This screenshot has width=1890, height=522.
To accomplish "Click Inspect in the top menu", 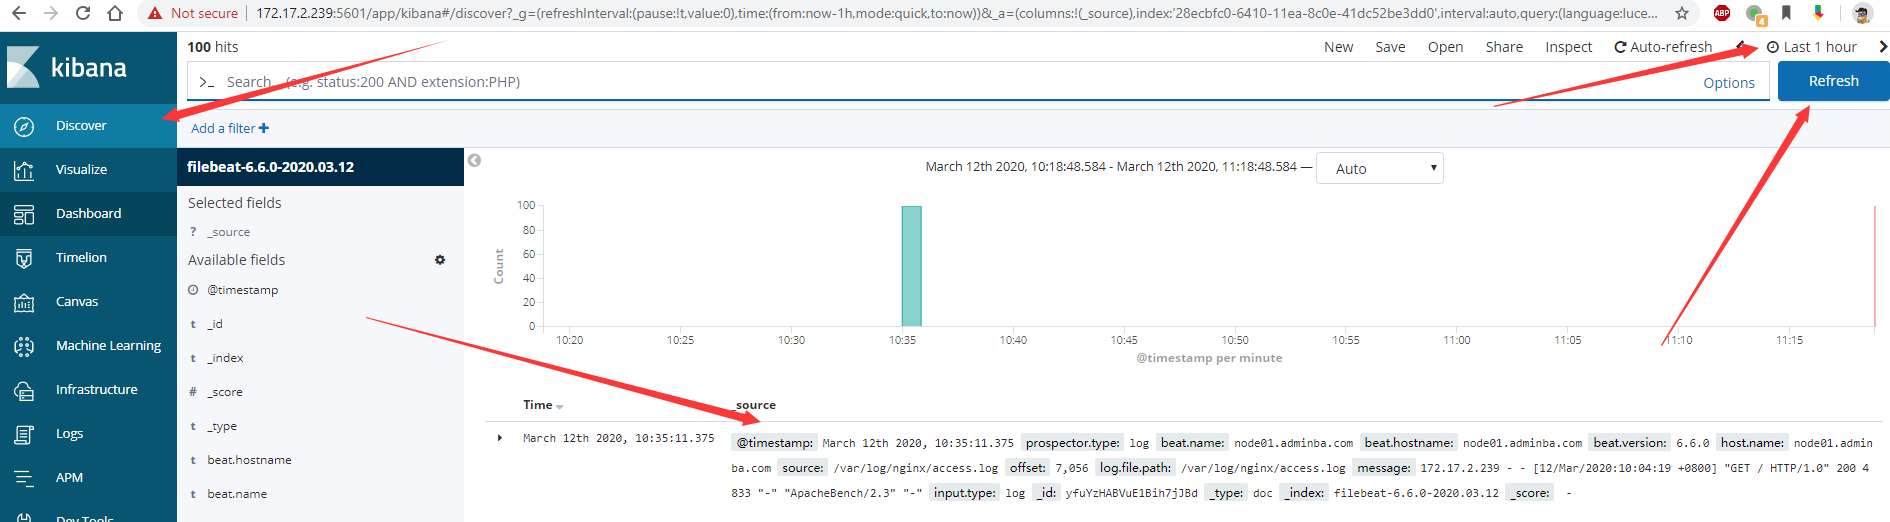I will [x=1568, y=47].
